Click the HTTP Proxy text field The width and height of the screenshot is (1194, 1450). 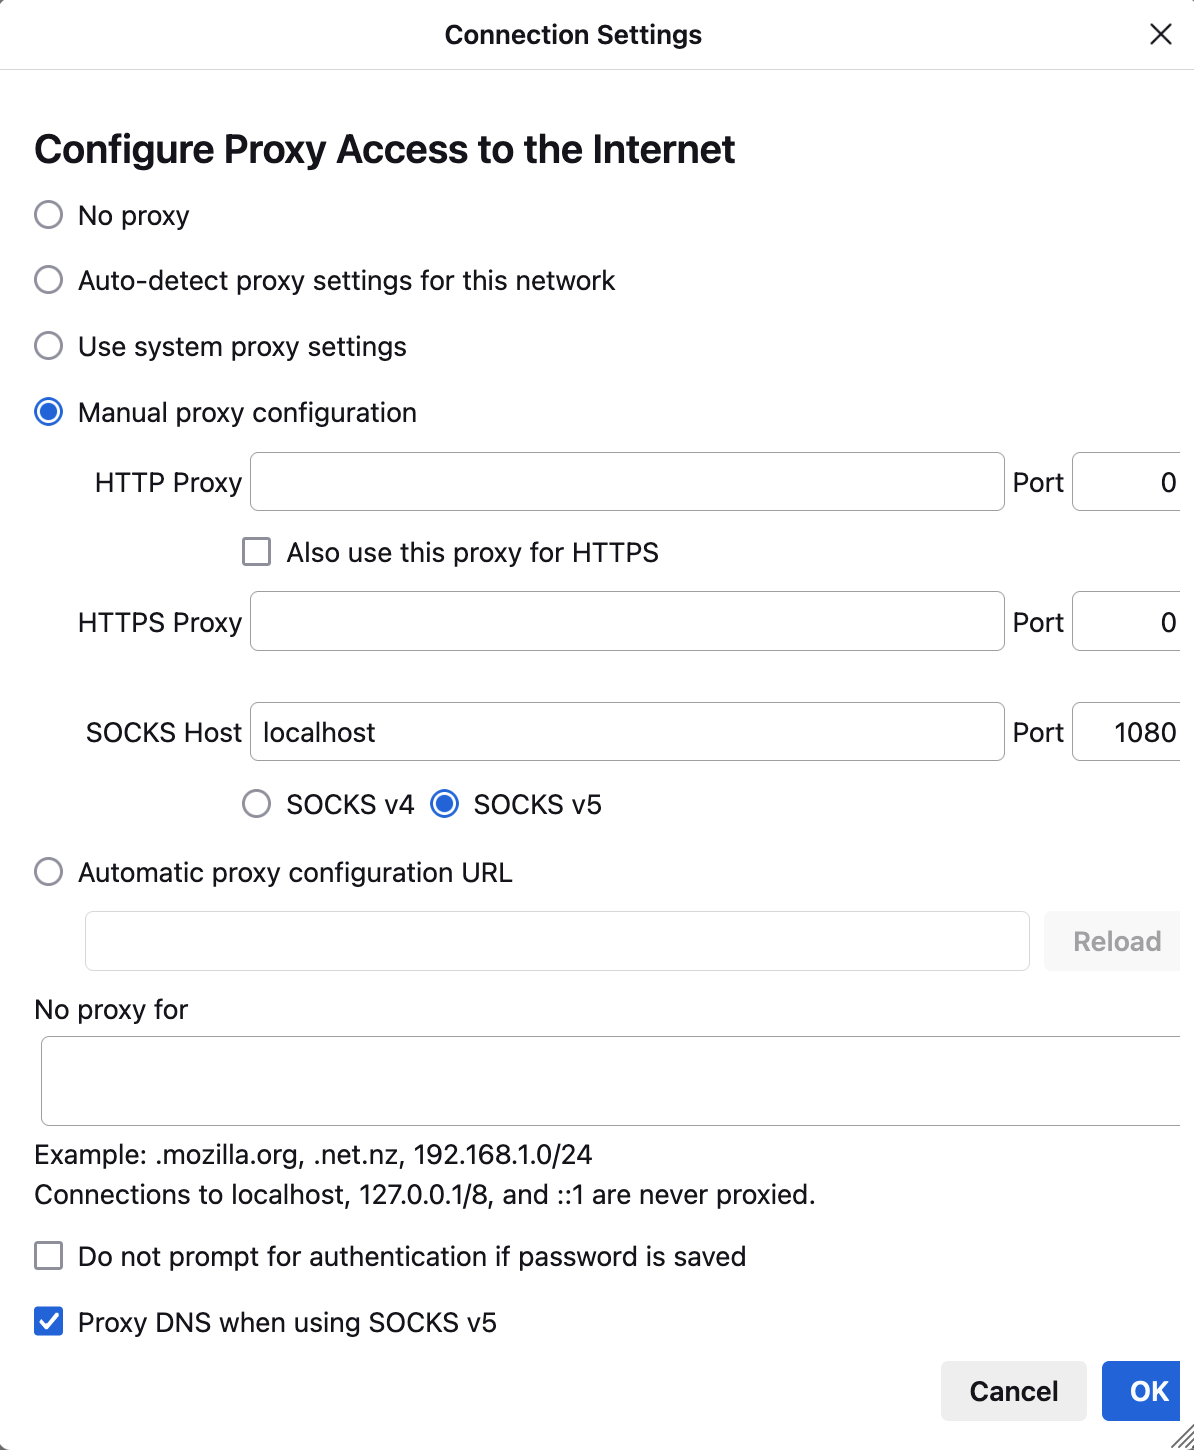coord(627,482)
